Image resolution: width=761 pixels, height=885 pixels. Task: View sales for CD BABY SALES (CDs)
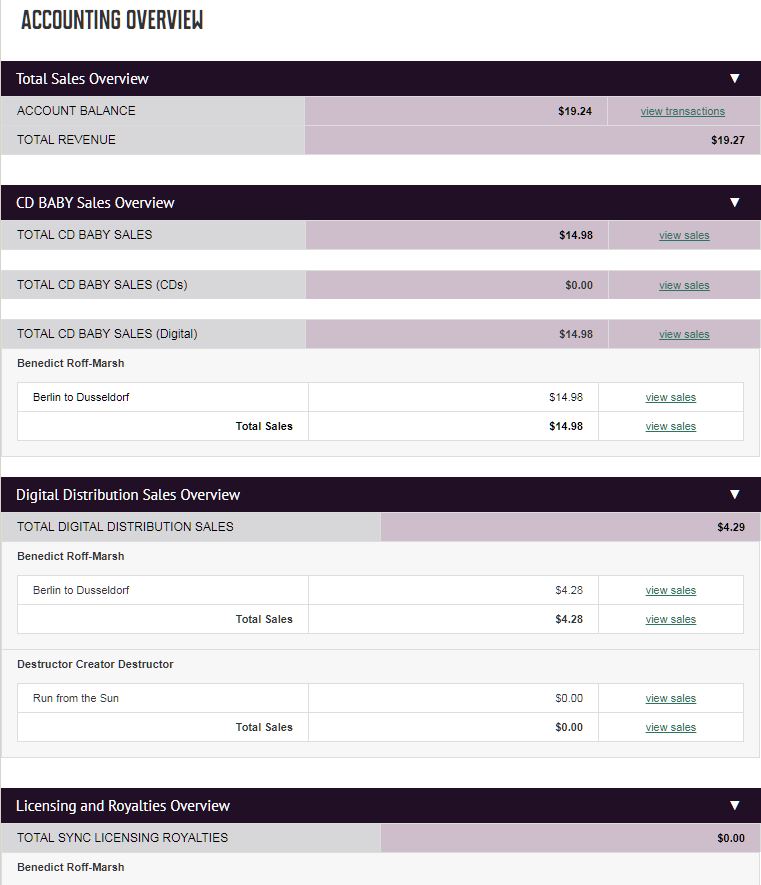pyautogui.click(x=684, y=286)
